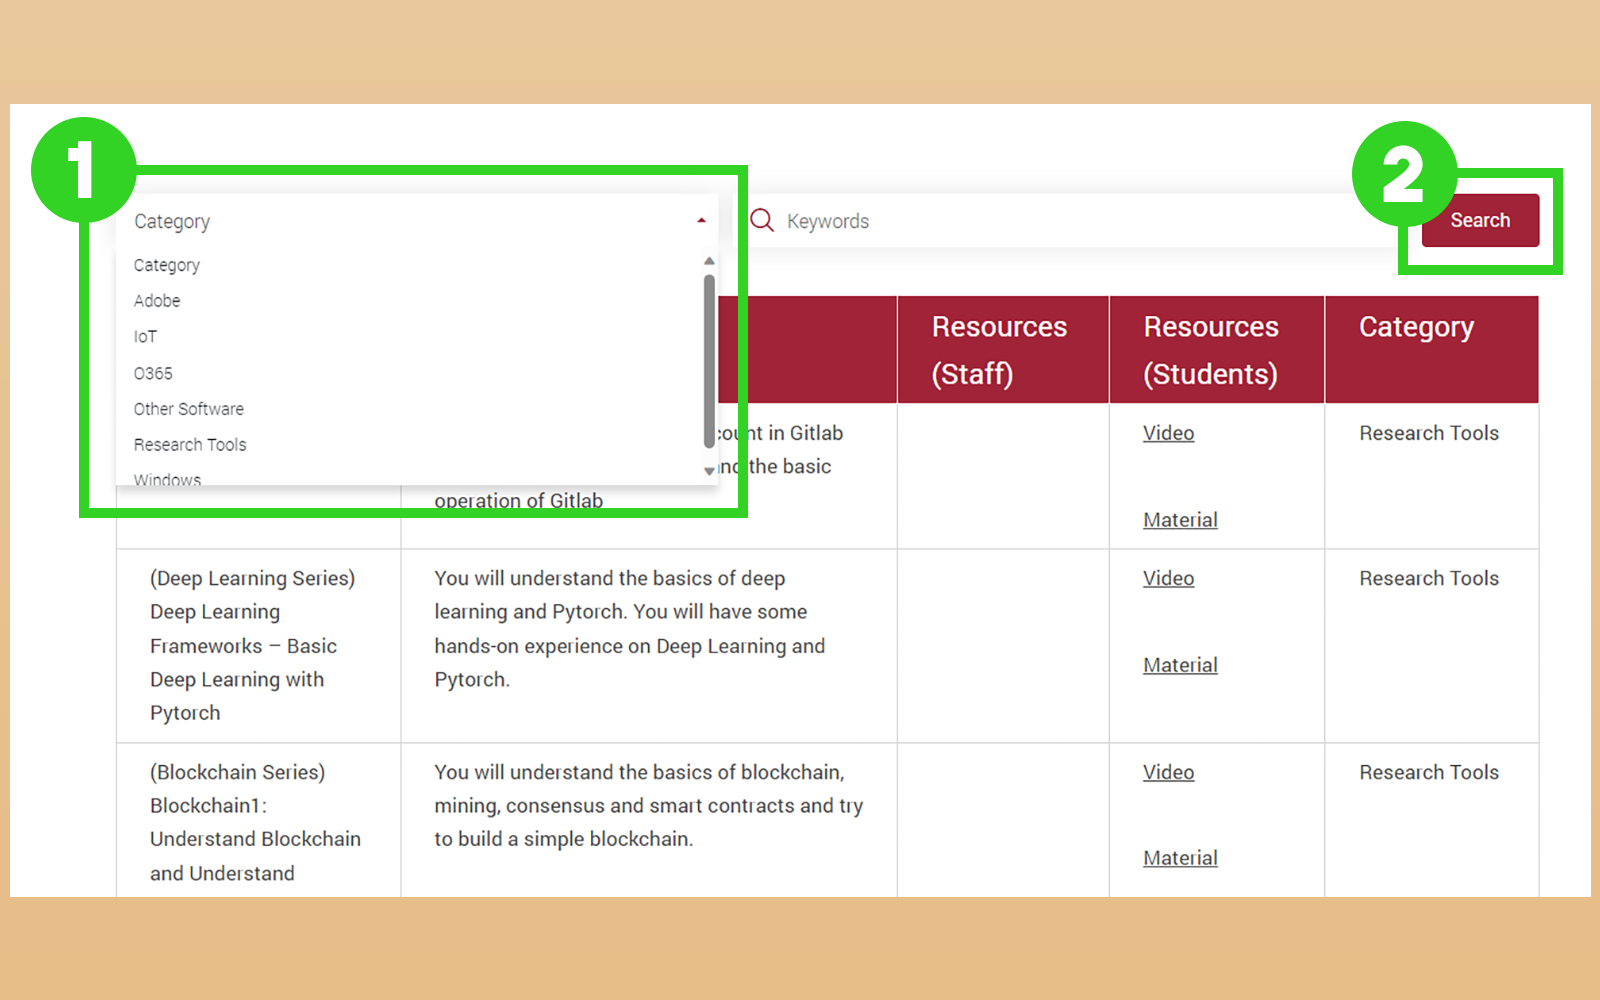Click the Deep Learning and Pytorch description
Viewport: 1600px width, 1000px height.
[x=630, y=629]
